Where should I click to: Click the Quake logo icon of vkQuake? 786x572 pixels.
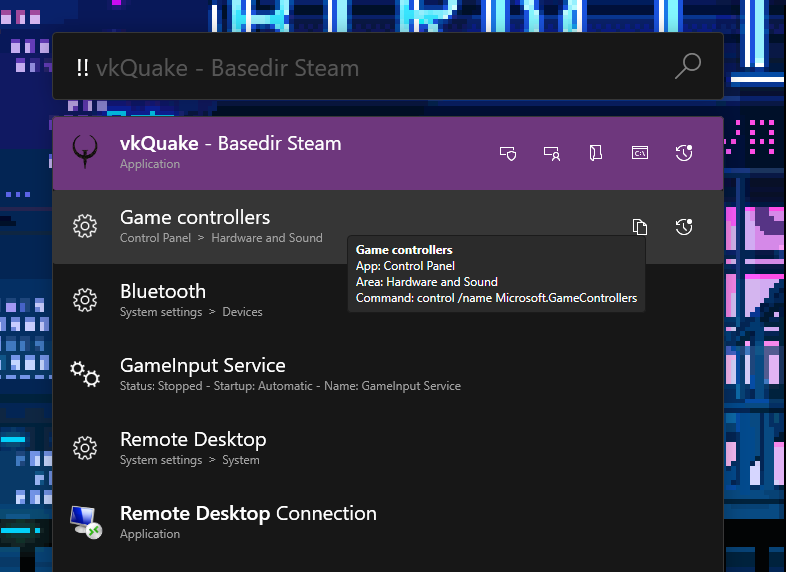click(x=85, y=151)
